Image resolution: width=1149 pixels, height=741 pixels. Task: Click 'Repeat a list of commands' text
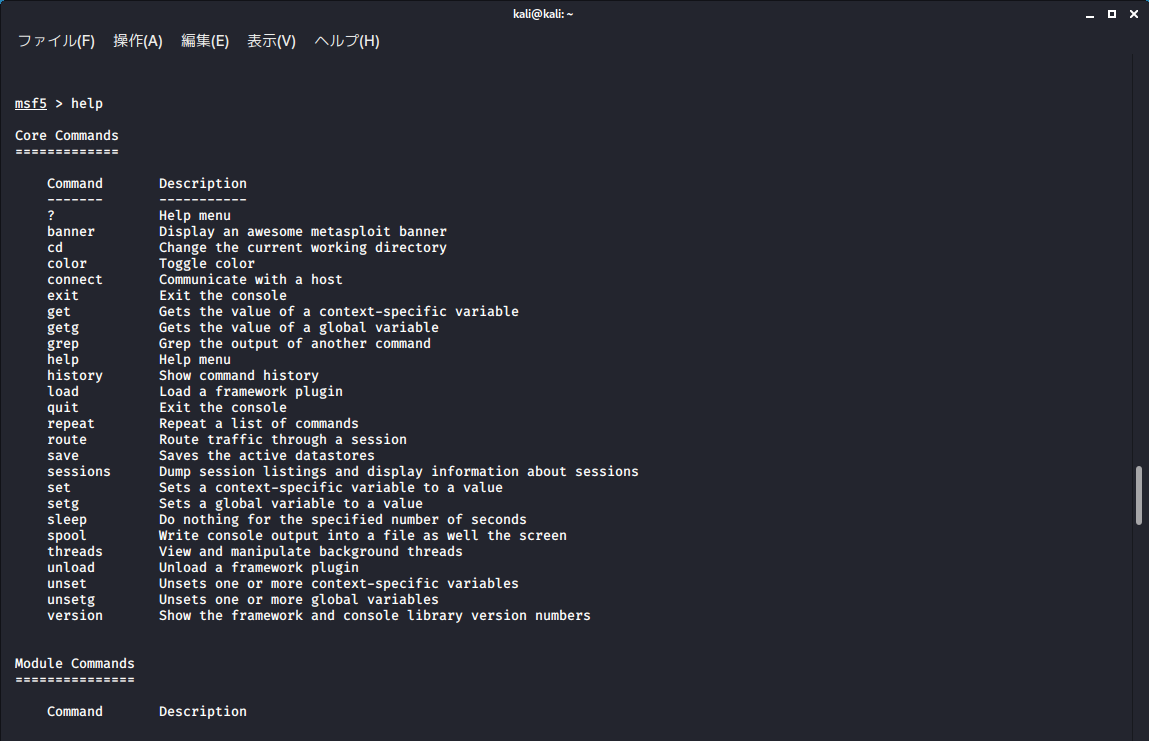259,424
